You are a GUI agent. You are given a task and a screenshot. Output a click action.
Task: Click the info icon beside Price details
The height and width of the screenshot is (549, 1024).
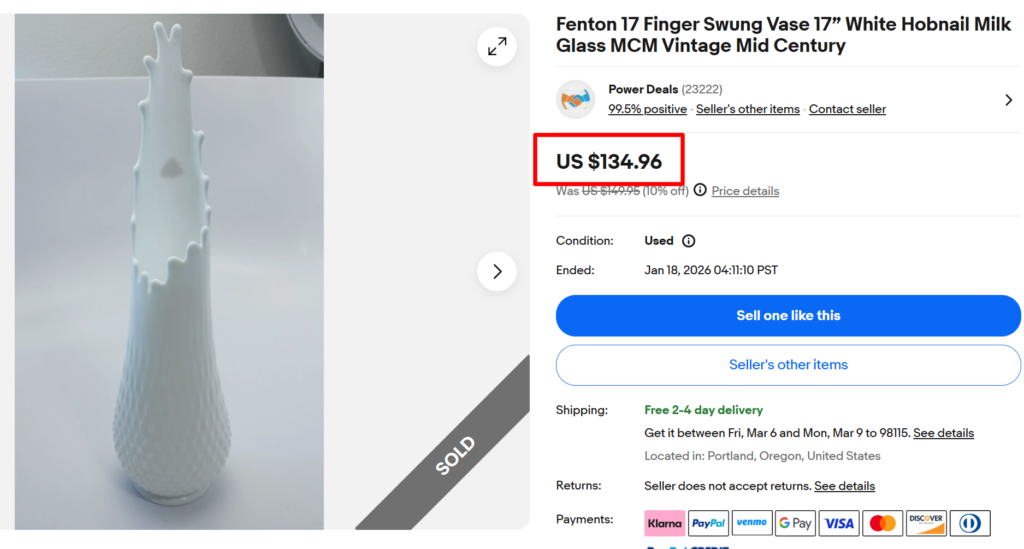pos(700,190)
